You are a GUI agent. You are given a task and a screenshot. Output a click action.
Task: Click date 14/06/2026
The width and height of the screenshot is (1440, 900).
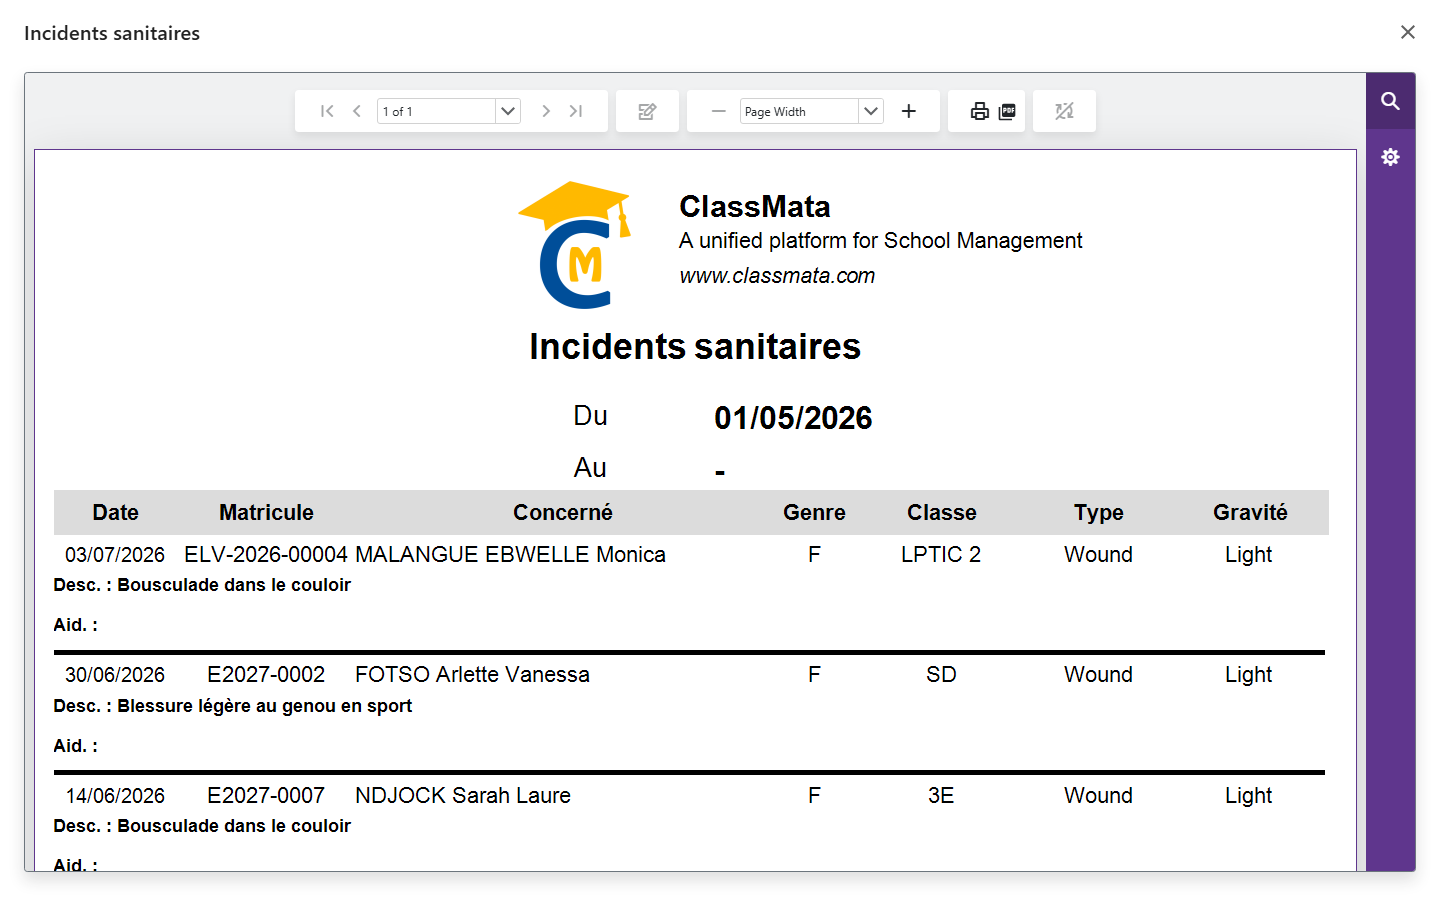click(x=115, y=795)
